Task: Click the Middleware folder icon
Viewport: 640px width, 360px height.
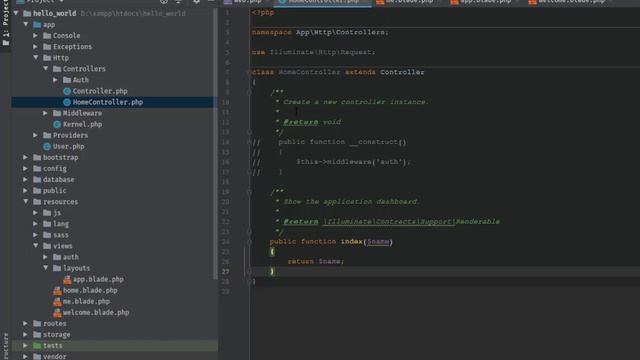Action: [x=57, y=113]
